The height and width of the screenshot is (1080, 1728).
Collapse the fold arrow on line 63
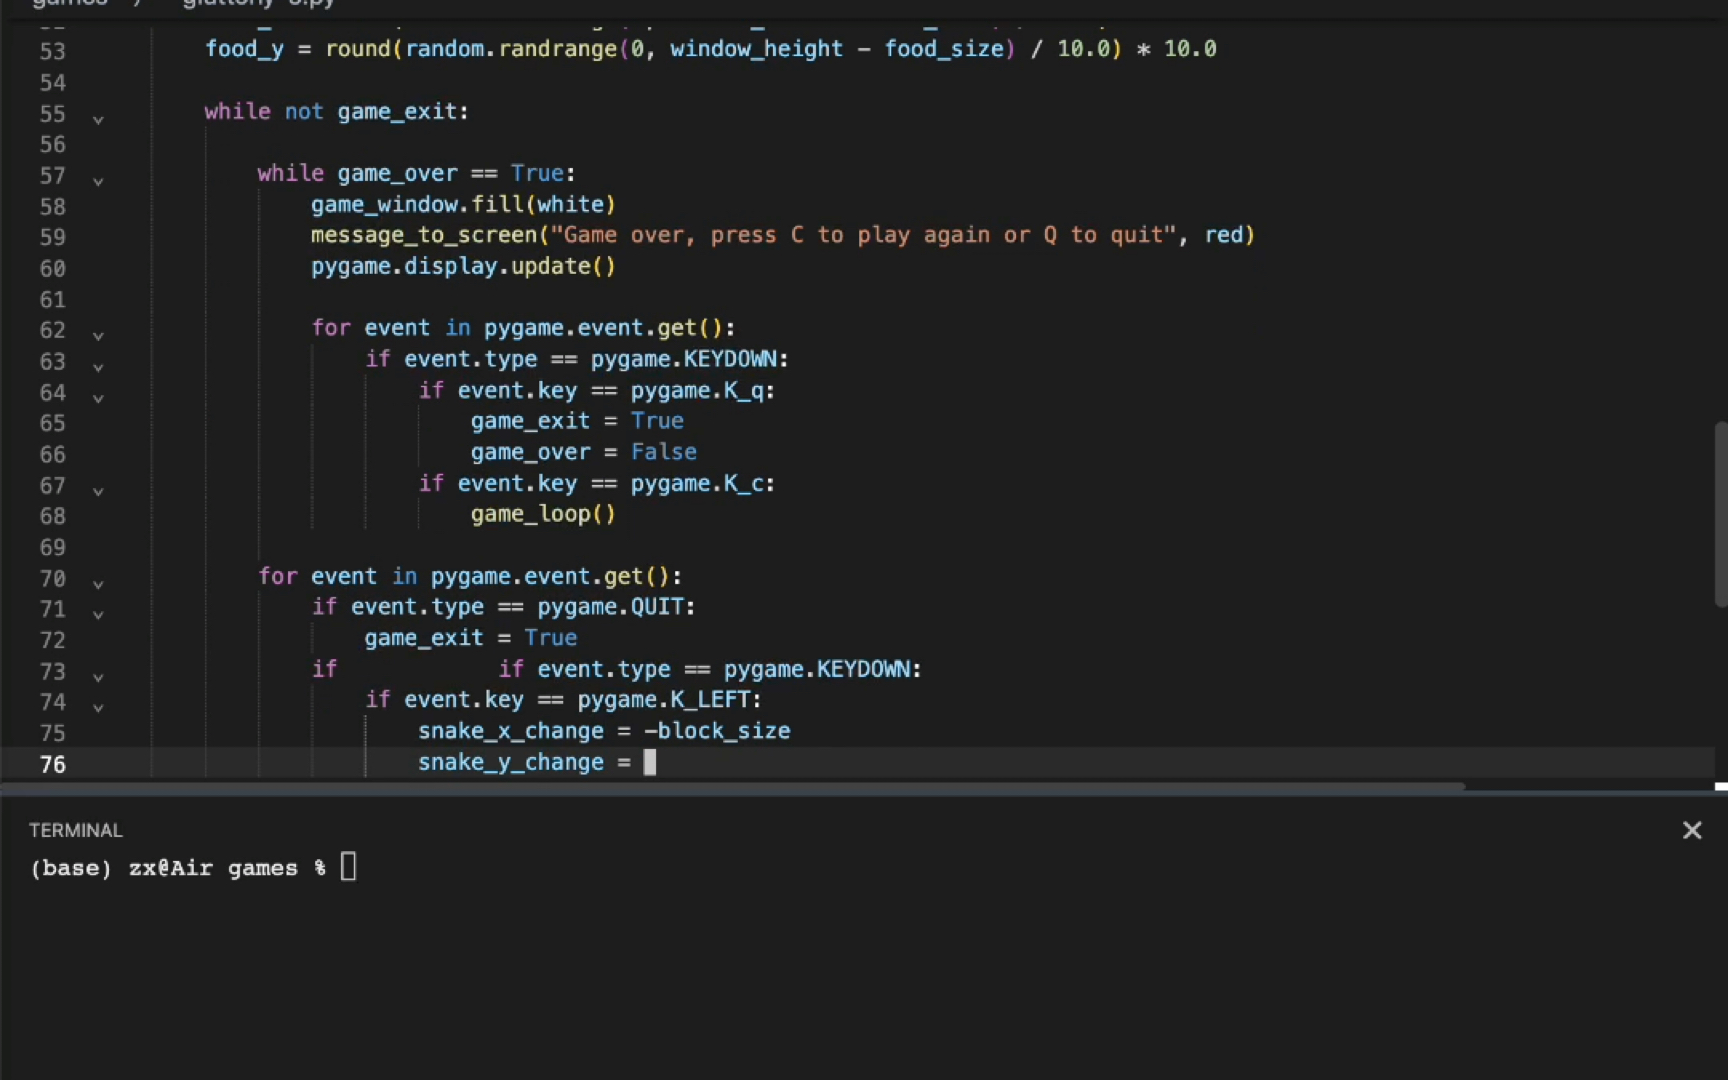point(98,366)
